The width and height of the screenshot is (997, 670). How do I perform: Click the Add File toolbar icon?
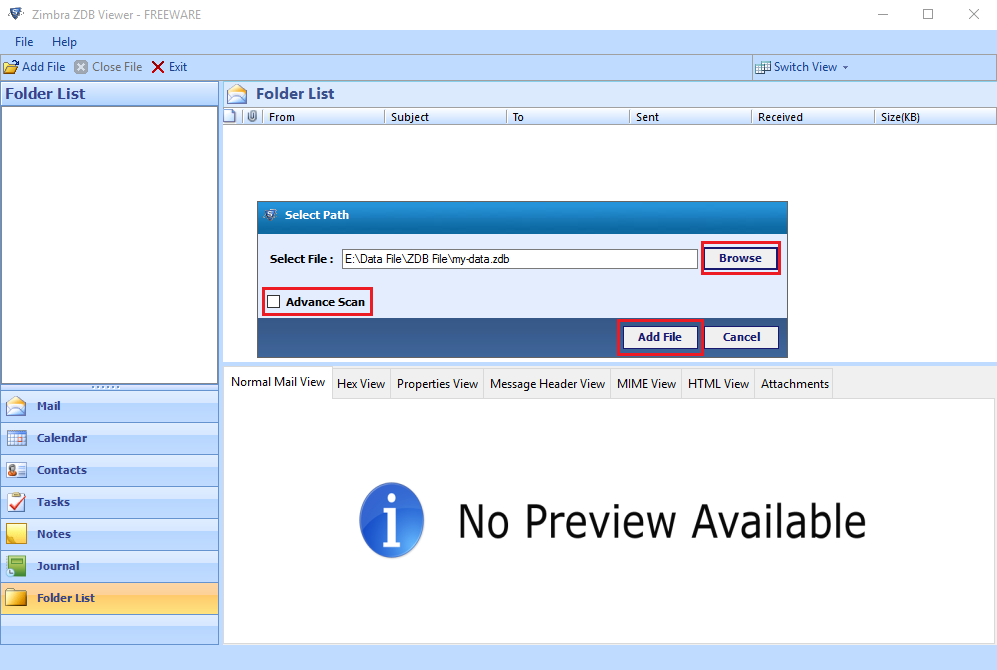pyautogui.click(x=11, y=67)
